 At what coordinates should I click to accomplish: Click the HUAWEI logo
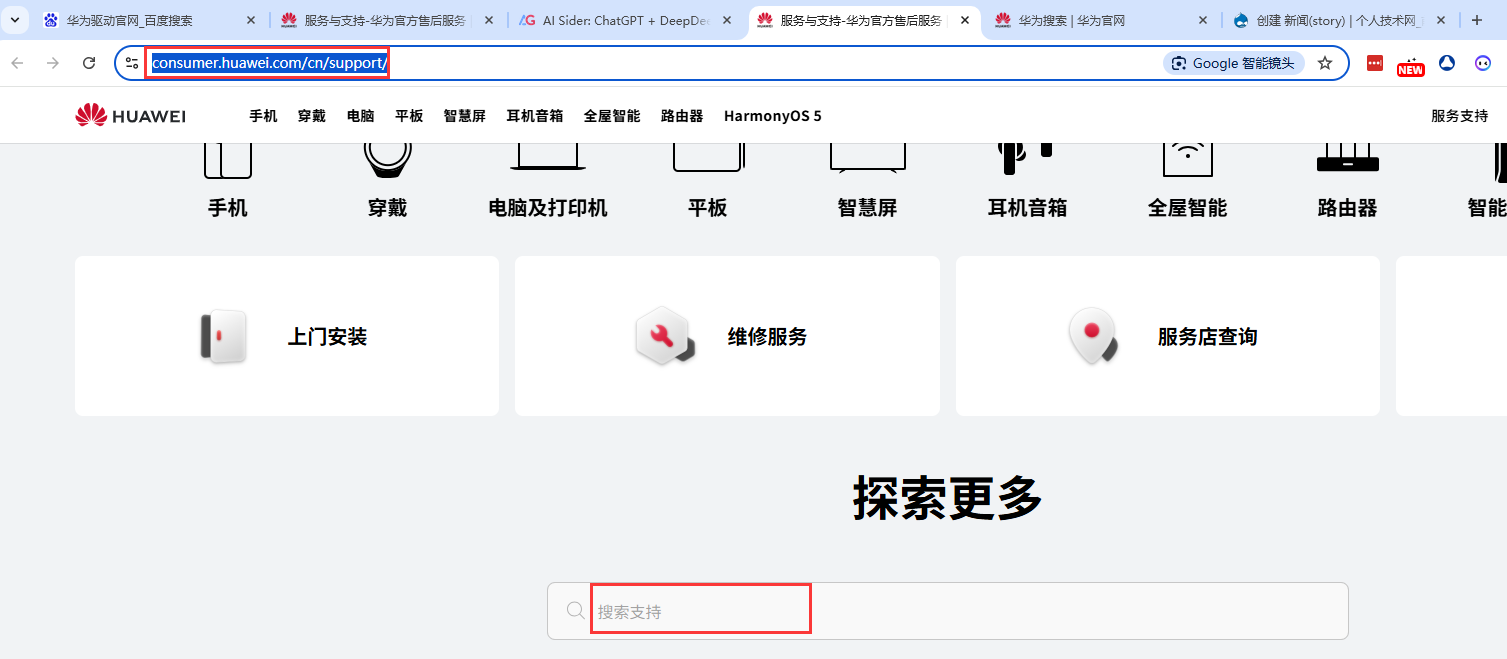(131, 116)
